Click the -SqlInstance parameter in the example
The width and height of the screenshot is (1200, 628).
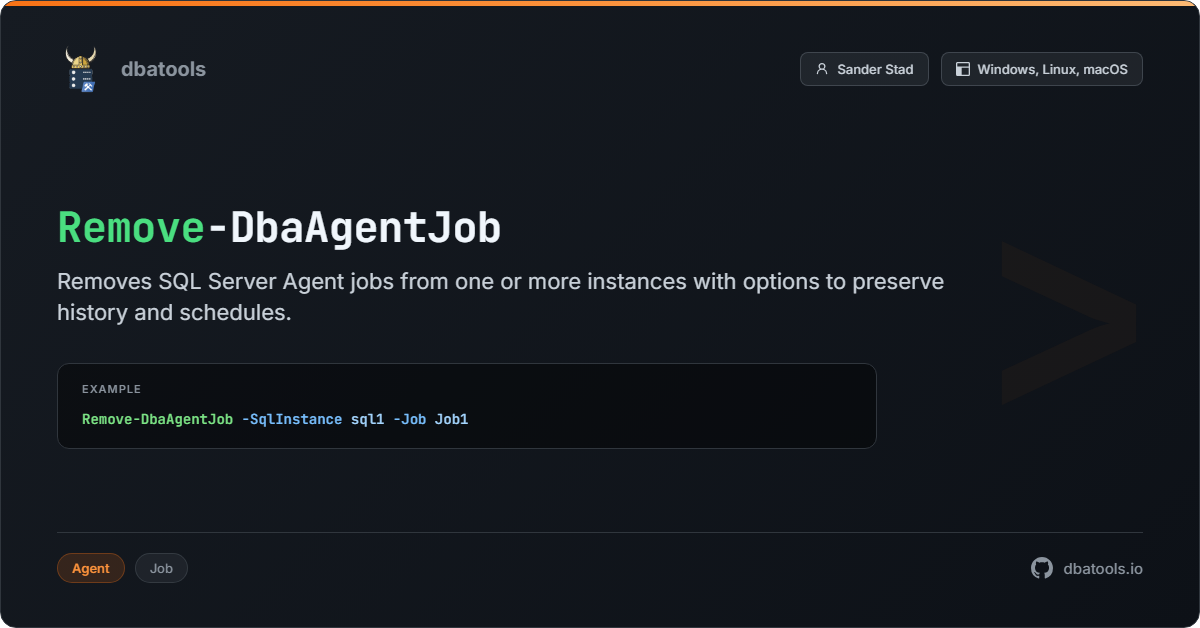tap(292, 419)
